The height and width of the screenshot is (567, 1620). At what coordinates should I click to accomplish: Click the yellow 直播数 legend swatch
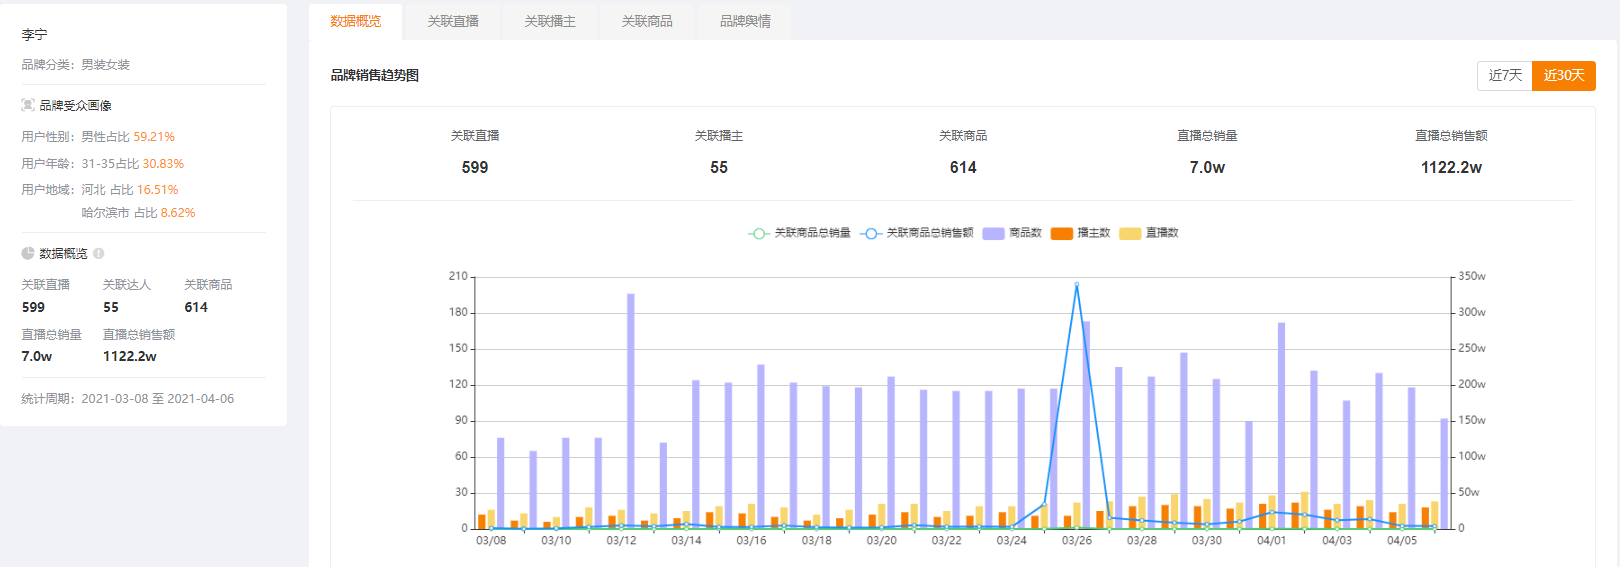(x=1130, y=233)
